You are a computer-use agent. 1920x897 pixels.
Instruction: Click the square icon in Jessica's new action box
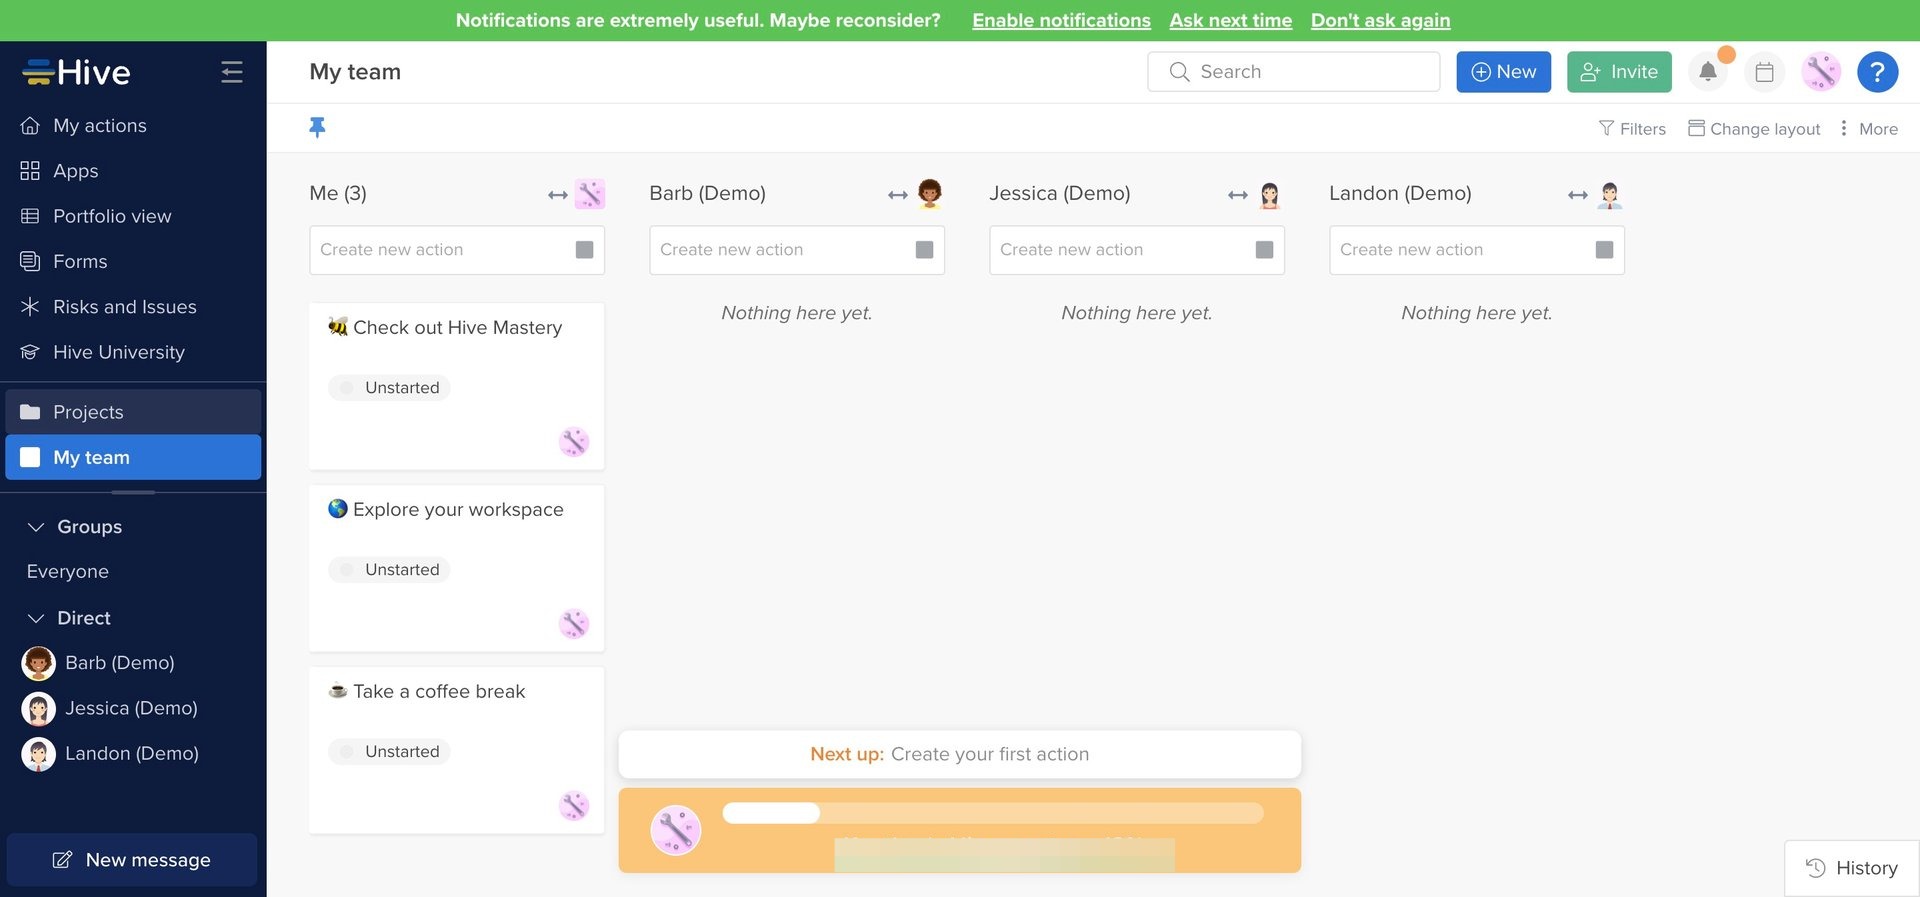[x=1265, y=250]
